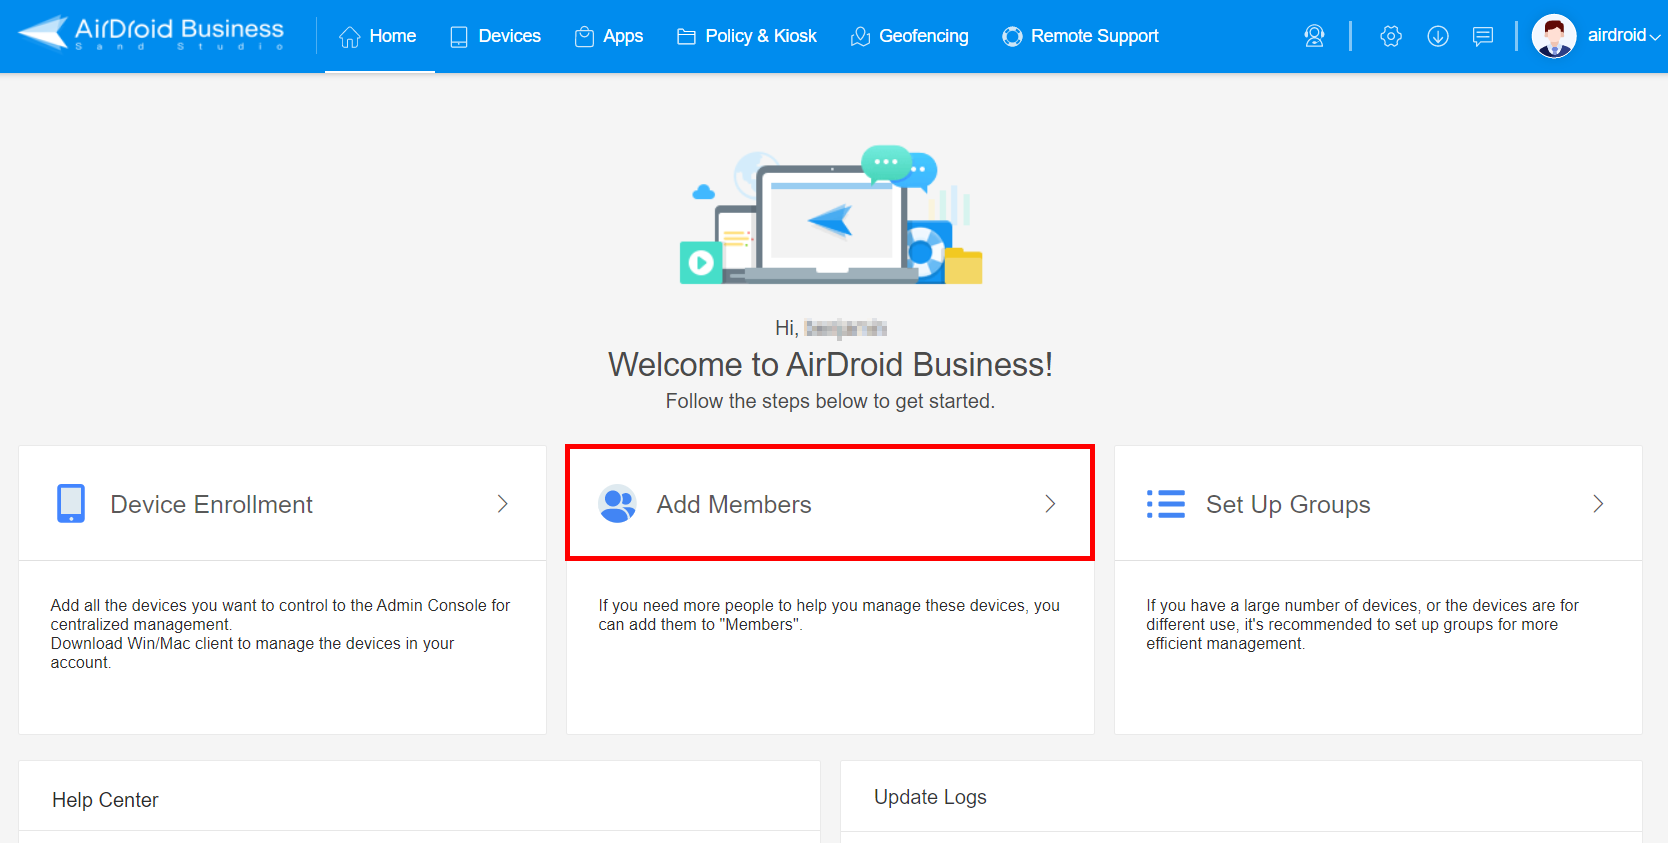Click the Add Members description text

pyautogui.click(x=829, y=615)
